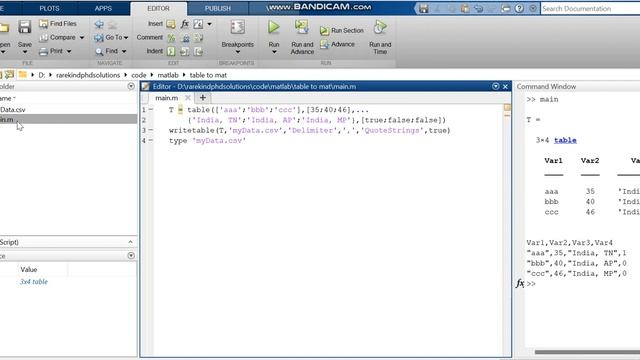Open Current Folder panel actions menu
The image size is (640, 360).
(x=131, y=86)
